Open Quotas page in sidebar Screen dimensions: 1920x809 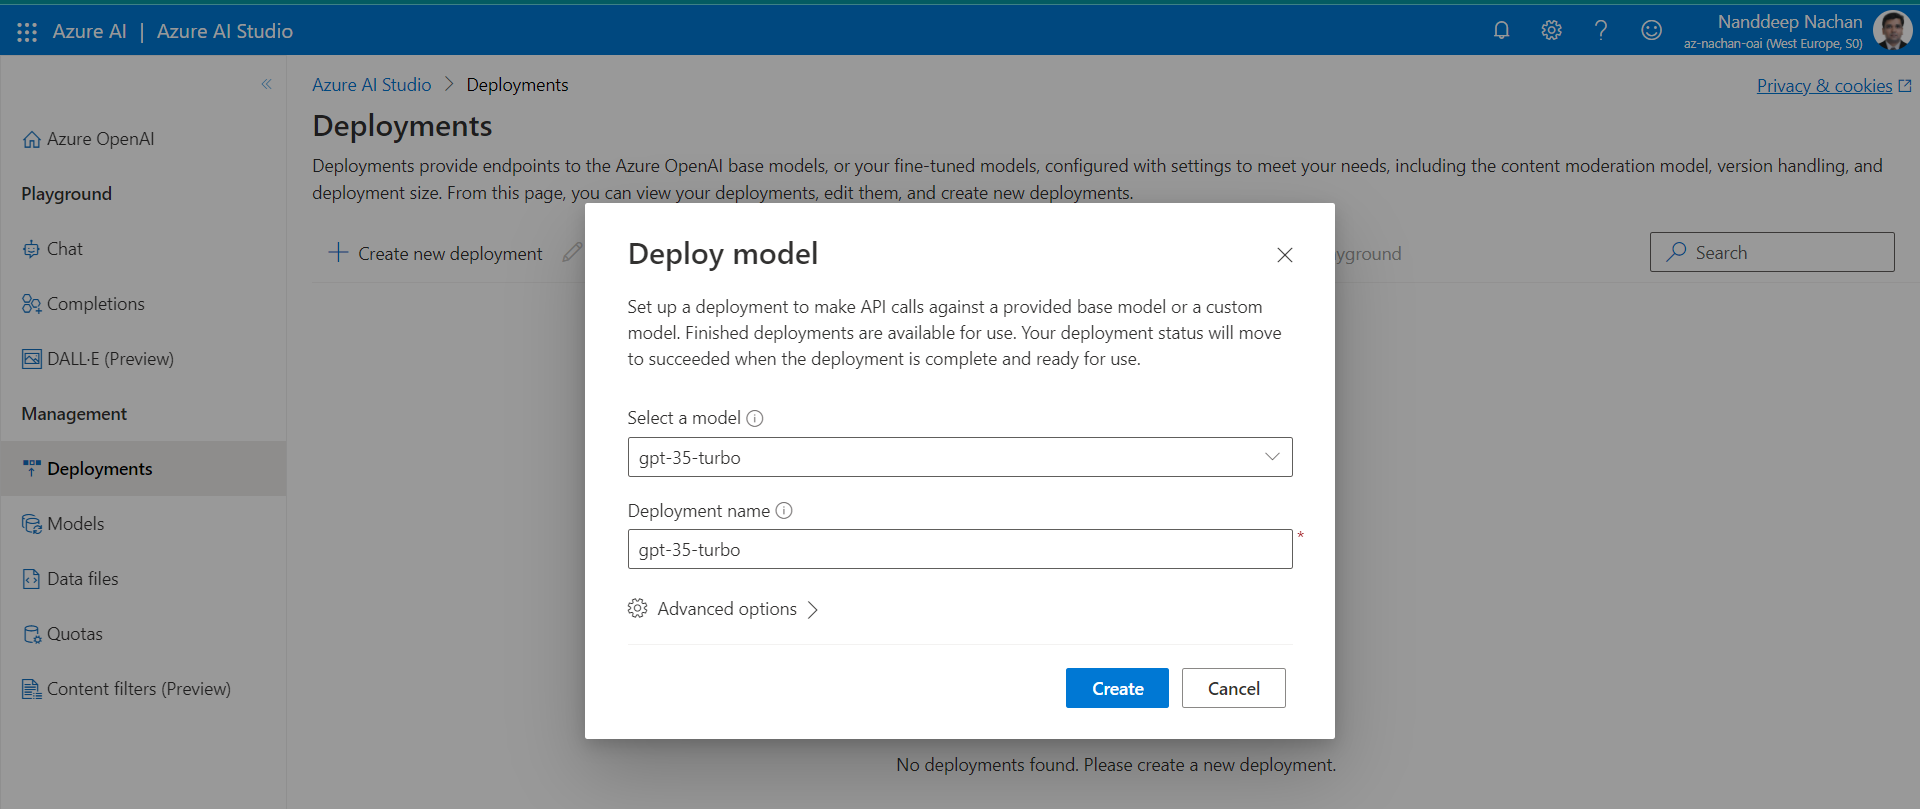click(x=74, y=634)
